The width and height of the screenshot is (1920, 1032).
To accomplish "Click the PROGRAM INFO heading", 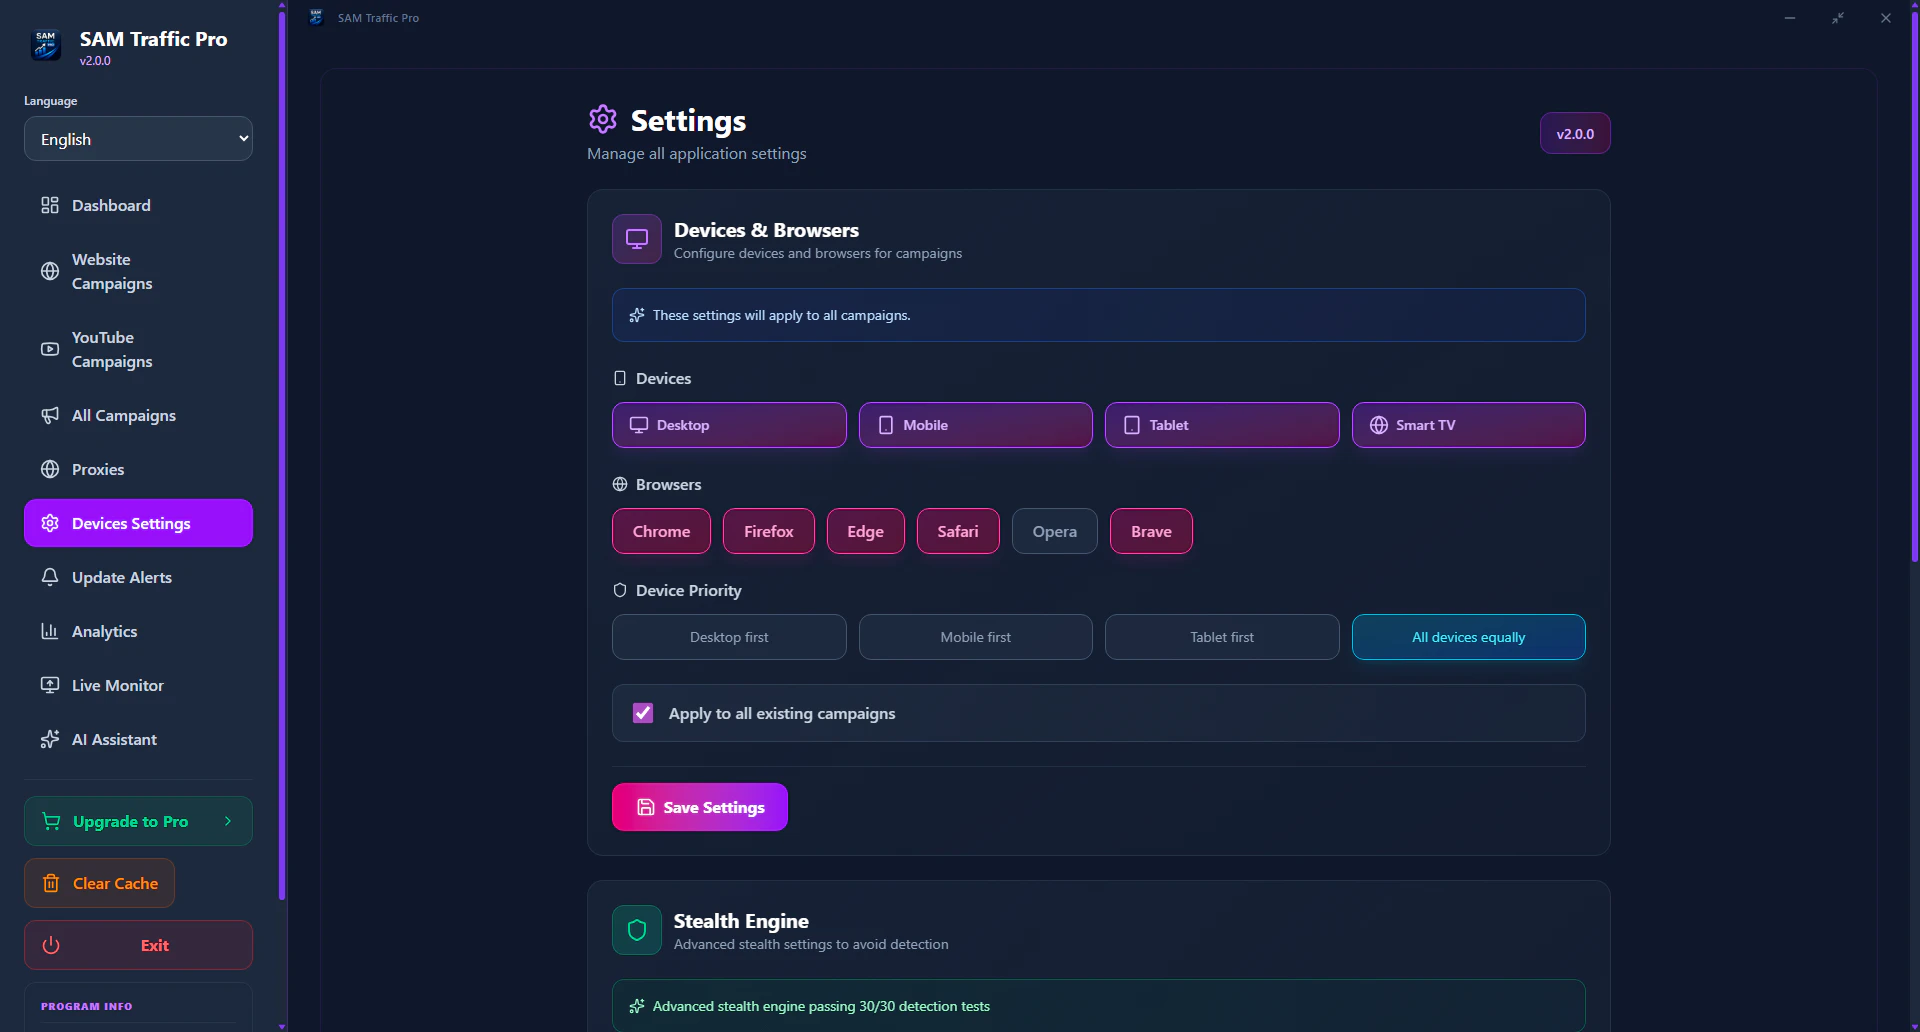I will pos(86,1006).
